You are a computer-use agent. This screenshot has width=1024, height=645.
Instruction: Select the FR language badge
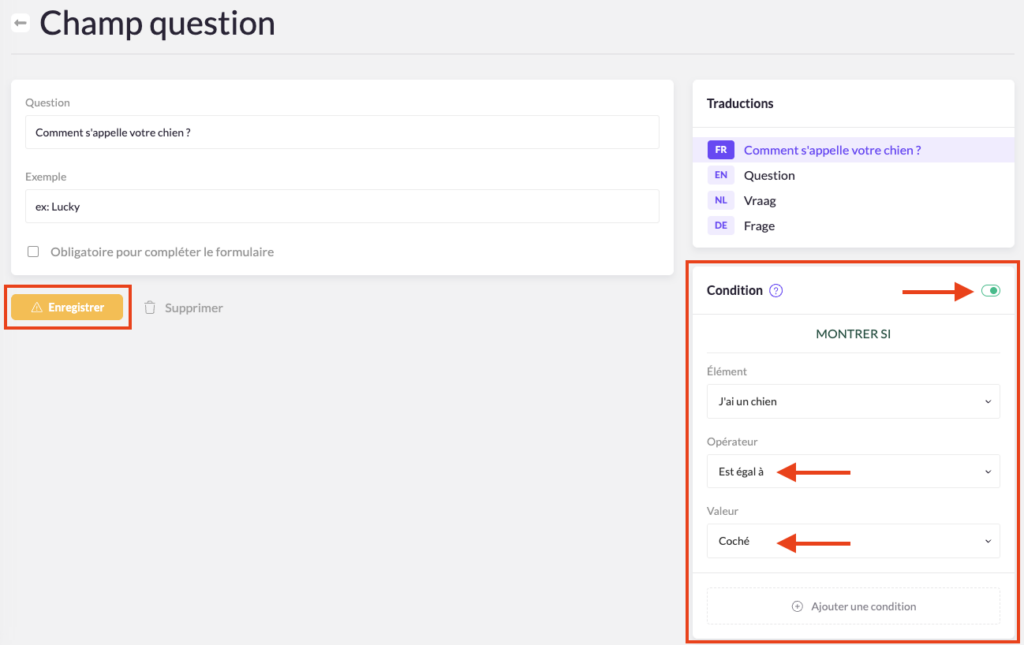click(721, 150)
